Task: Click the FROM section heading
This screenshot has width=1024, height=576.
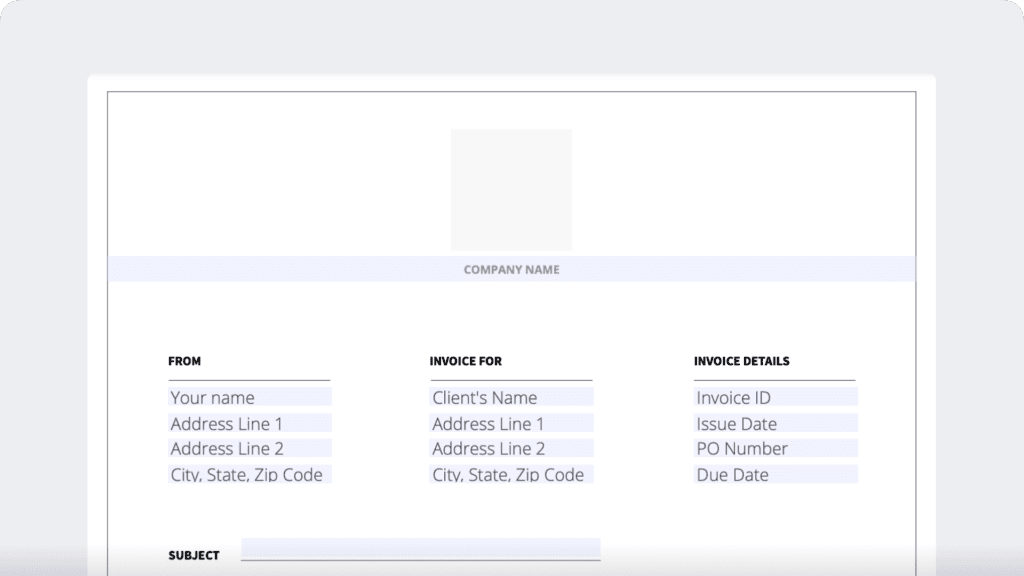Action: [x=182, y=361]
